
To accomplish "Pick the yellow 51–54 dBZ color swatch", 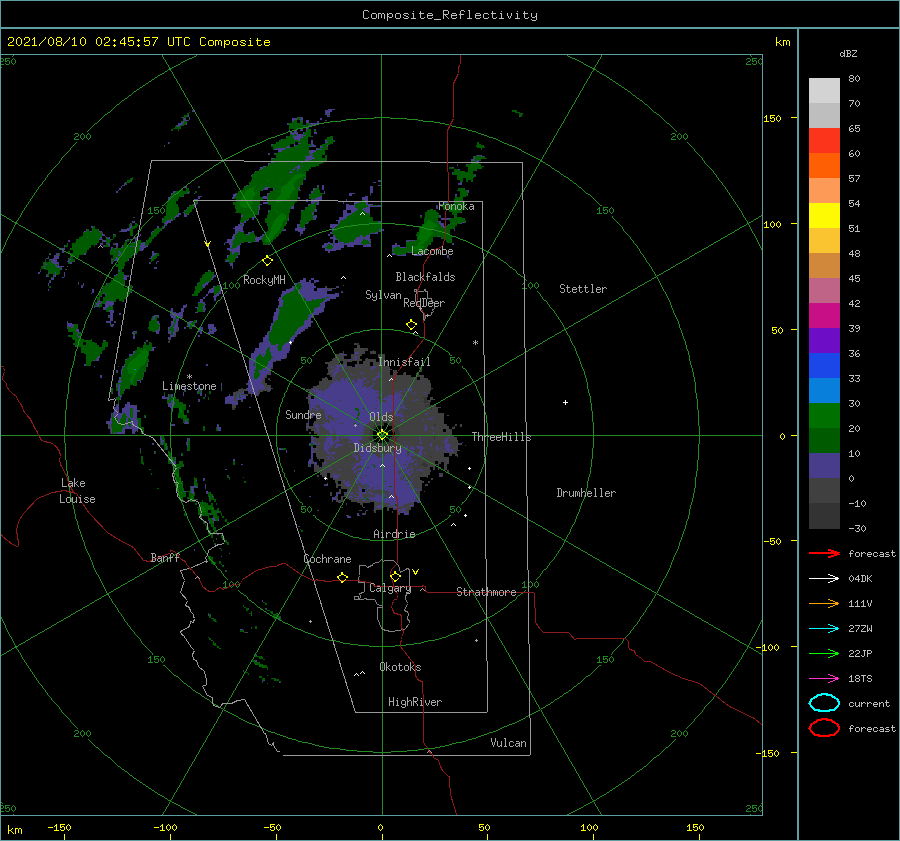I will 824,216.
